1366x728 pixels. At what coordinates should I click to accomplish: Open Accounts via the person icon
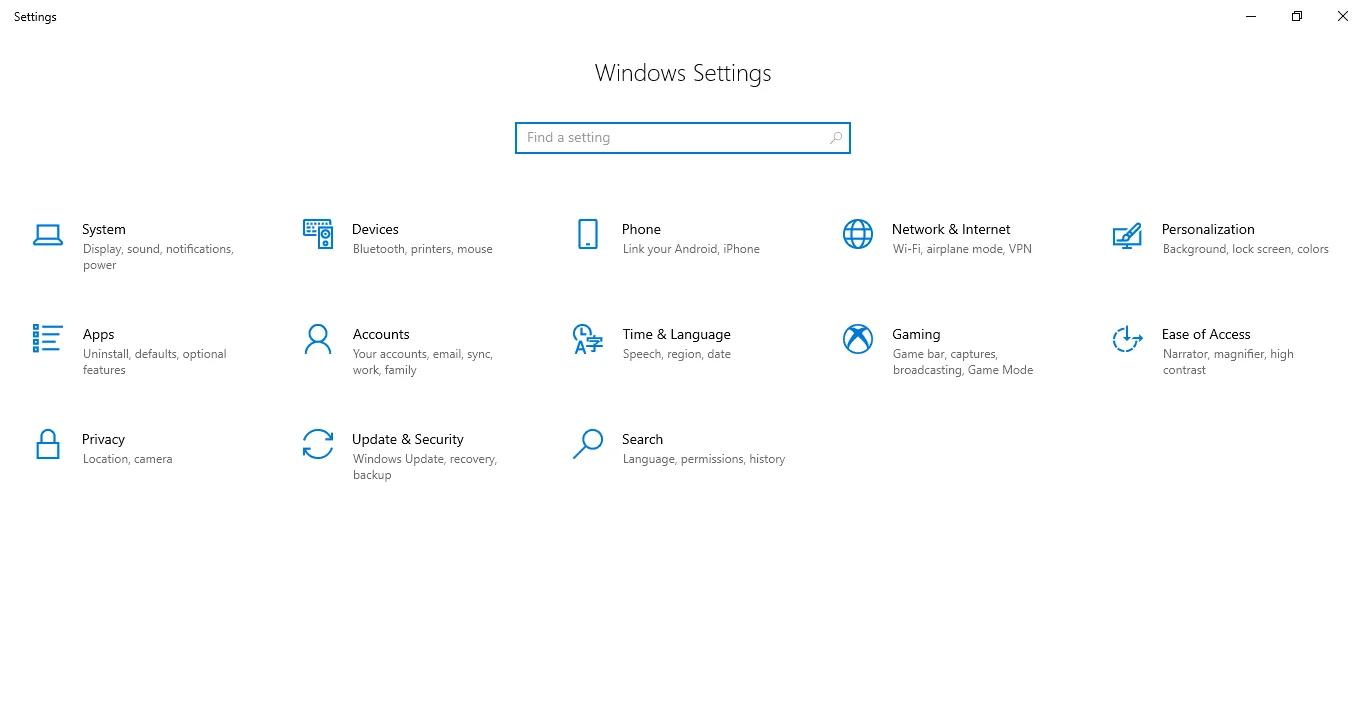[x=317, y=340]
